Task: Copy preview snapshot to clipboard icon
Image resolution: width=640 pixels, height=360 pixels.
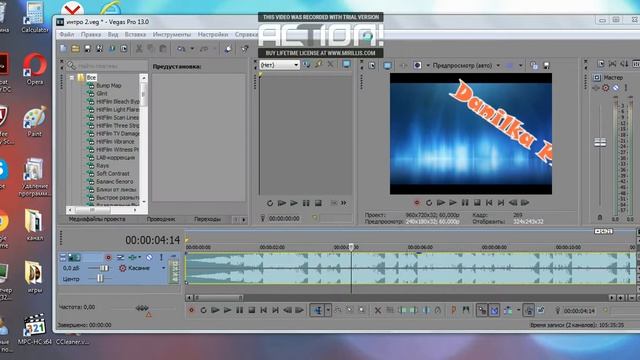Action: (534, 65)
